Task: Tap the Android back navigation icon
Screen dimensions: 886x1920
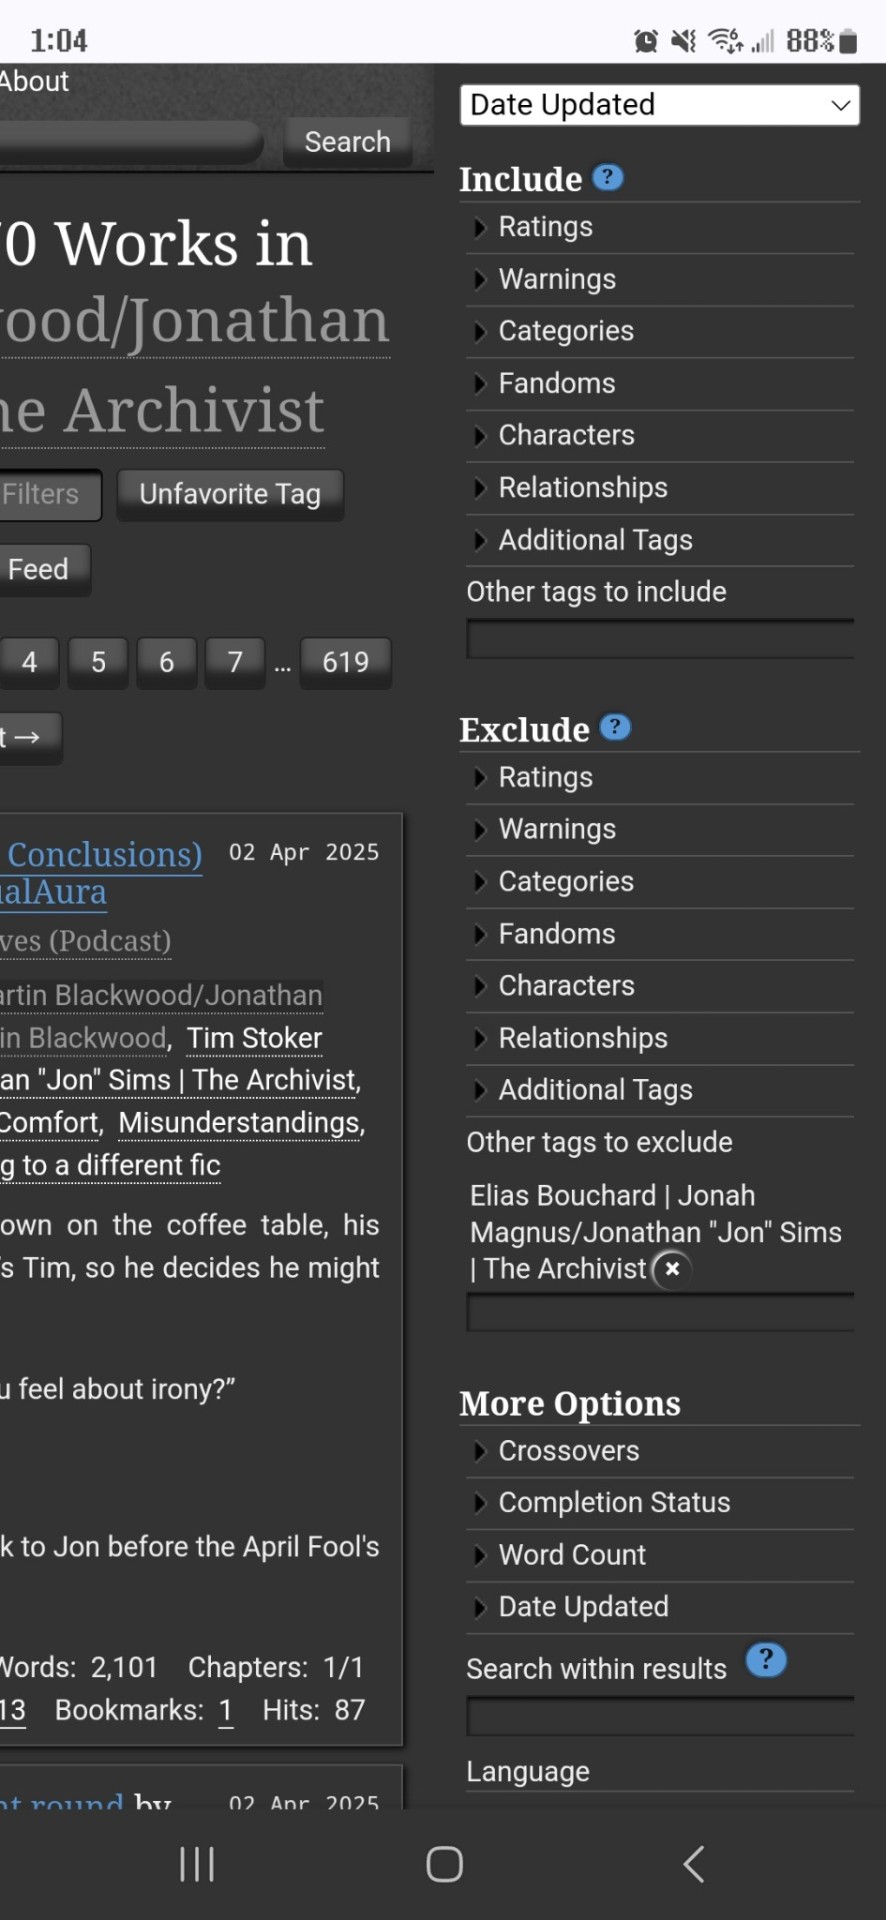Action: [x=693, y=1864]
